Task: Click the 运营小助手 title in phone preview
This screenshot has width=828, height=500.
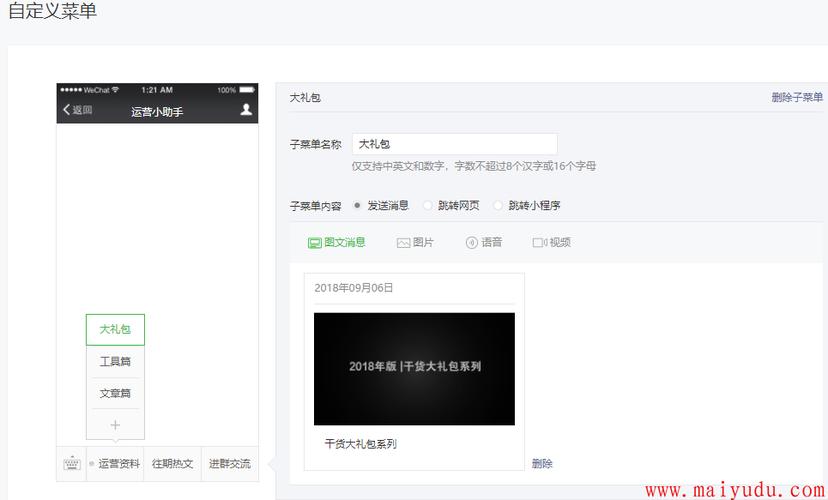Action: pyautogui.click(x=157, y=112)
